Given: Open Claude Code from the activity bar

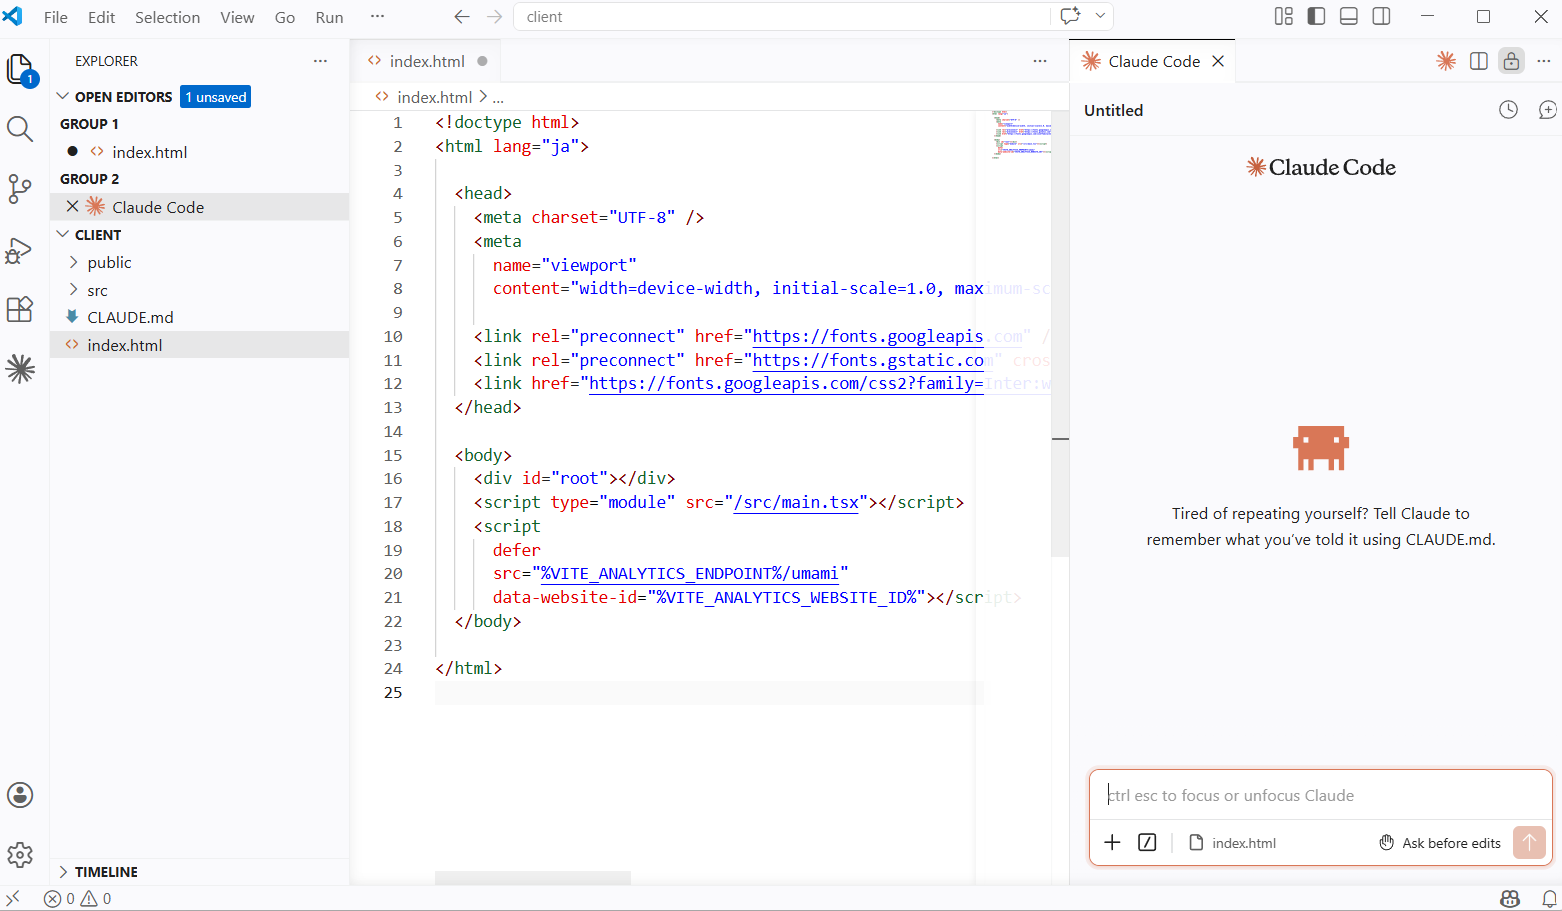Looking at the screenshot, I should click(x=21, y=369).
